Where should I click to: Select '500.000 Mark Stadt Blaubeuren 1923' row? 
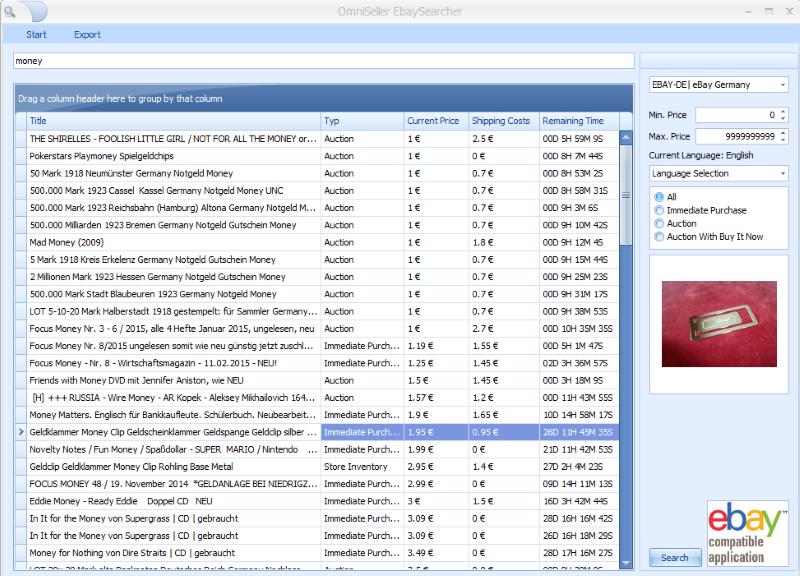pos(317,294)
